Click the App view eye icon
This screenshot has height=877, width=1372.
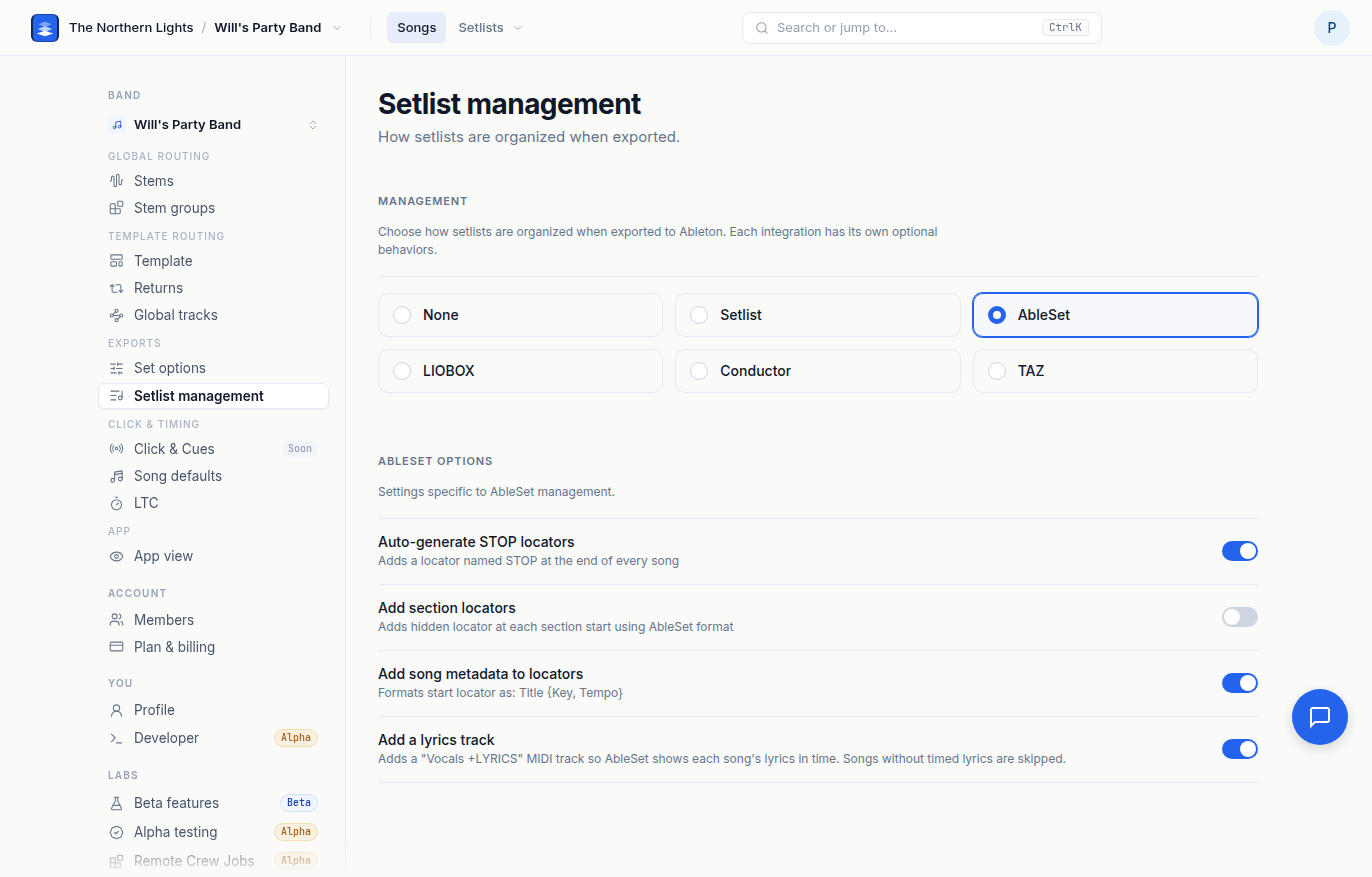[x=116, y=556]
